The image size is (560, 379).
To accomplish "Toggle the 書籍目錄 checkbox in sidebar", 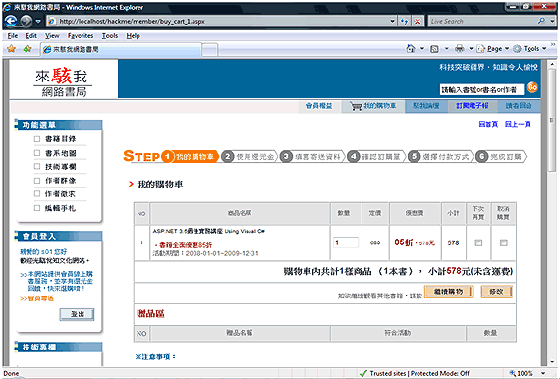I will click(x=37, y=139).
